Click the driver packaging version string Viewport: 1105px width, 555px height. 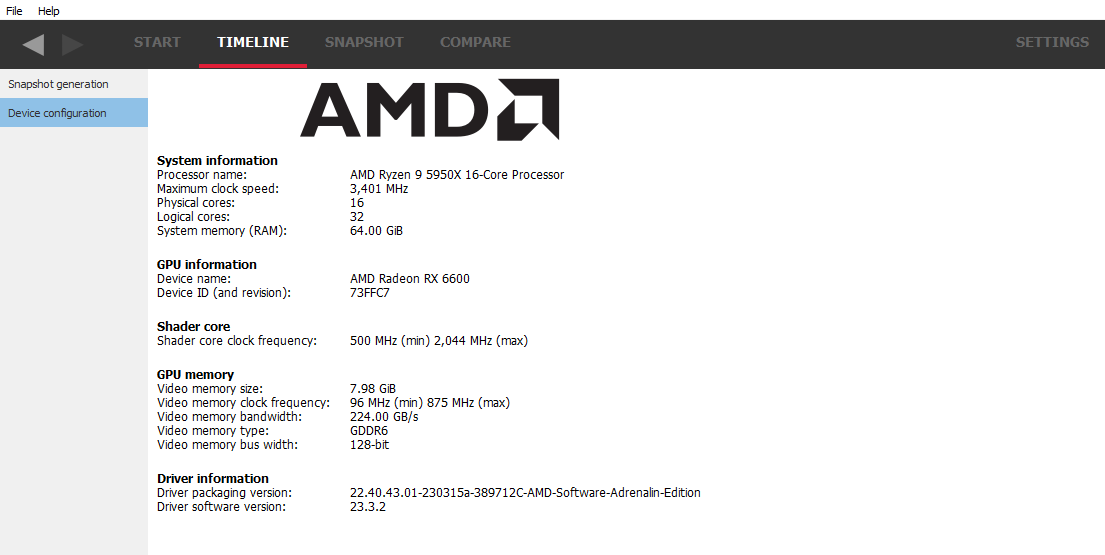click(x=525, y=493)
